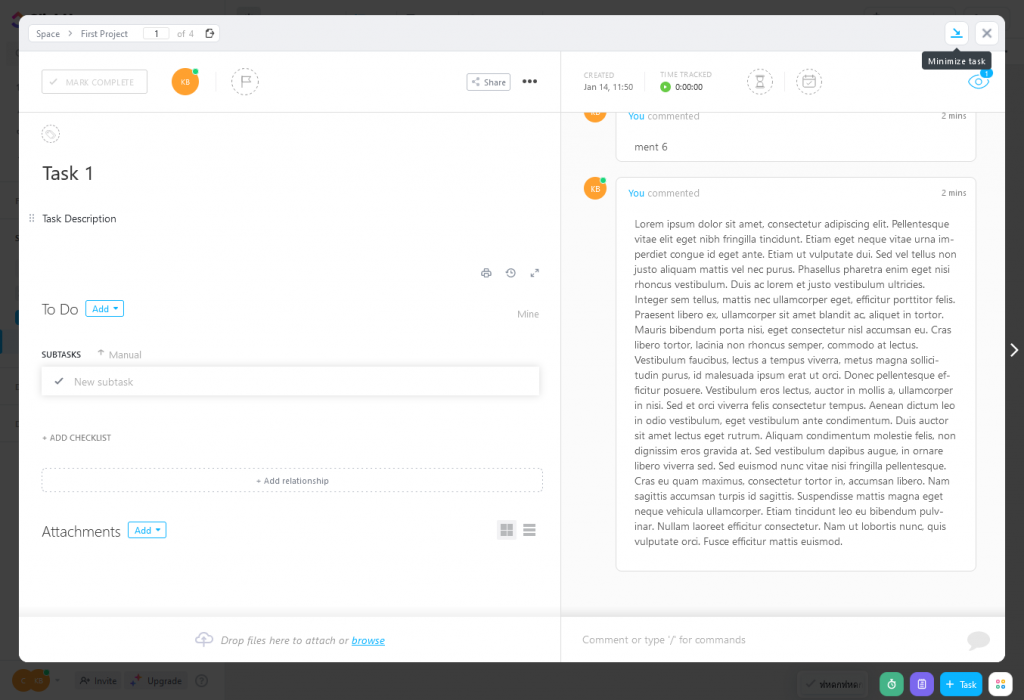
Task: Set priority with the flag icon
Action: 245,82
